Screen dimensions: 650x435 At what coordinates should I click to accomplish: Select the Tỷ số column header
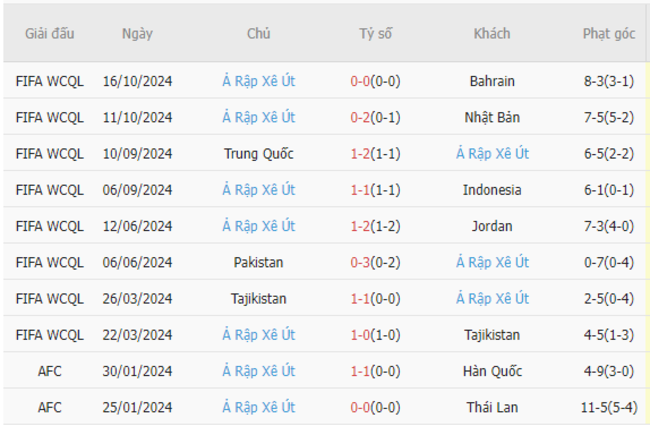point(376,34)
